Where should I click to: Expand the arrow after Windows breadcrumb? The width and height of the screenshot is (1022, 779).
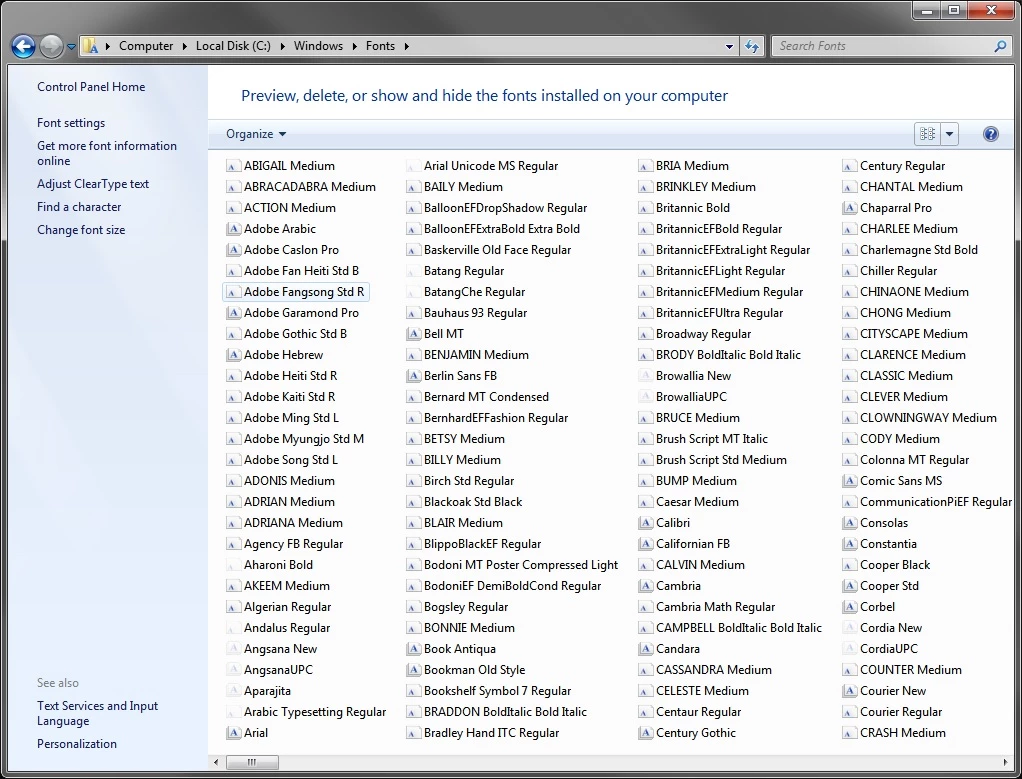tap(355, 46)
